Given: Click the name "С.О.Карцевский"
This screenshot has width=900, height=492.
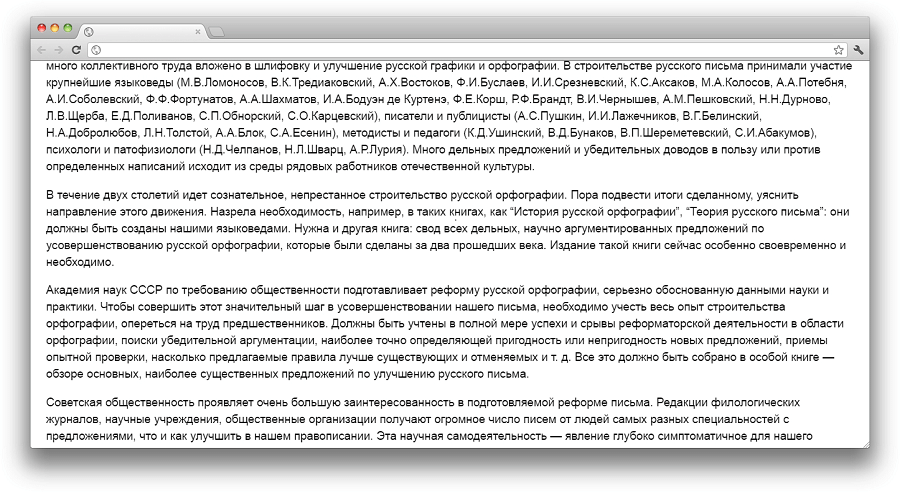Looking at the screenshot, I should click(331, 116).
